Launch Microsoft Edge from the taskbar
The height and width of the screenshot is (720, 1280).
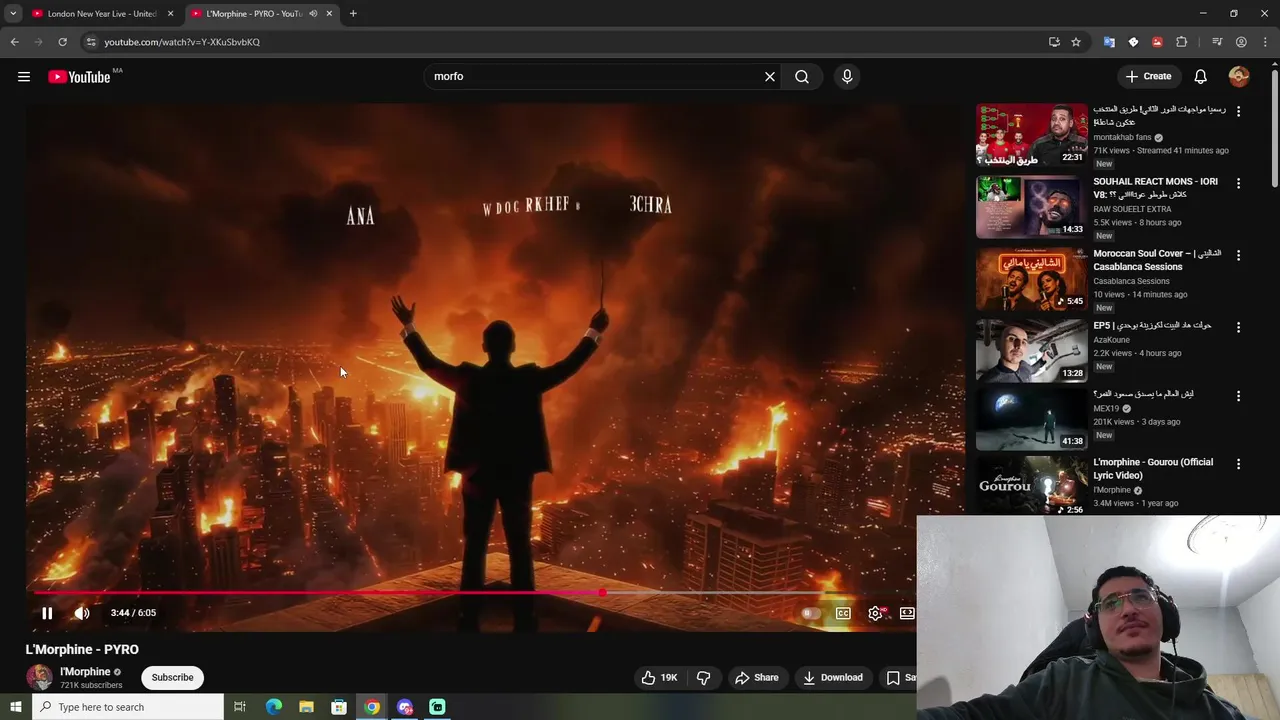(x=273, y=707)
